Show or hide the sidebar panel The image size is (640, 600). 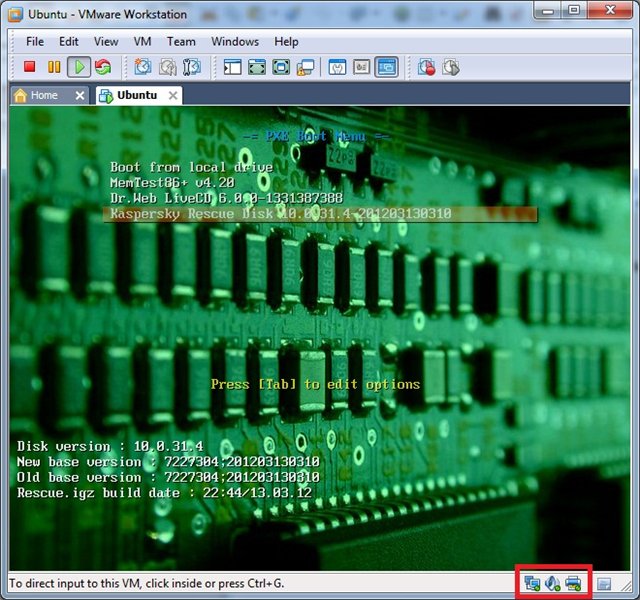point(233,67)
